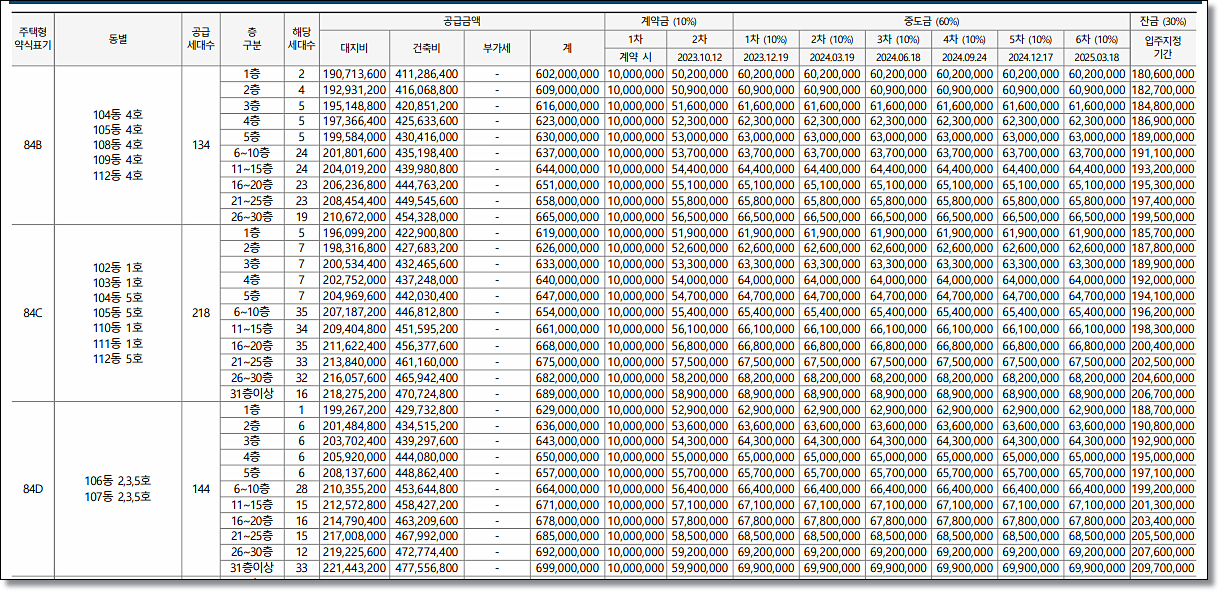
Task: Click land cost 190,713,600 cell
Action: [x=354, y=75]
